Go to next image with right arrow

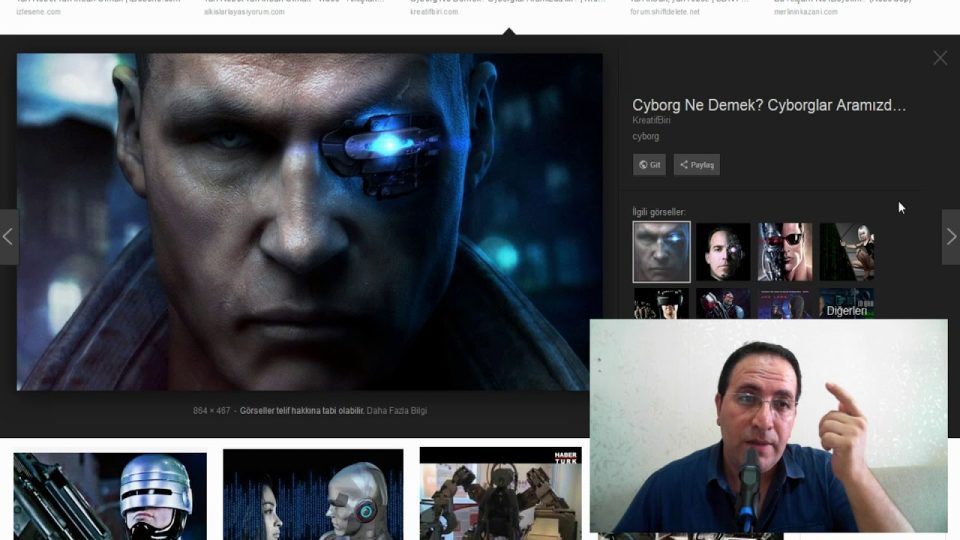click(951, 237)
